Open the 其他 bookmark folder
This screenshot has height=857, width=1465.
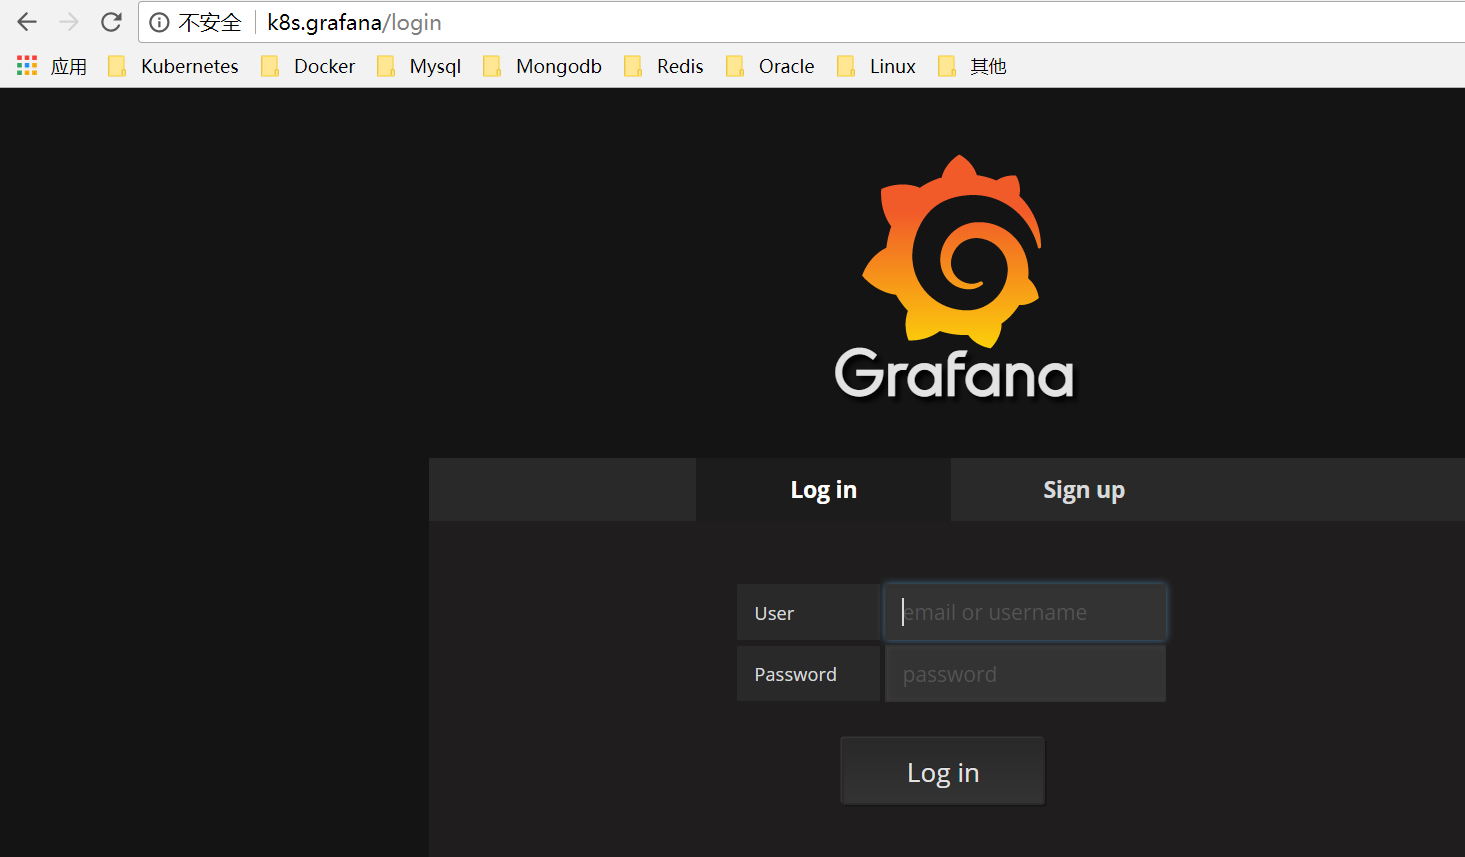972,66
